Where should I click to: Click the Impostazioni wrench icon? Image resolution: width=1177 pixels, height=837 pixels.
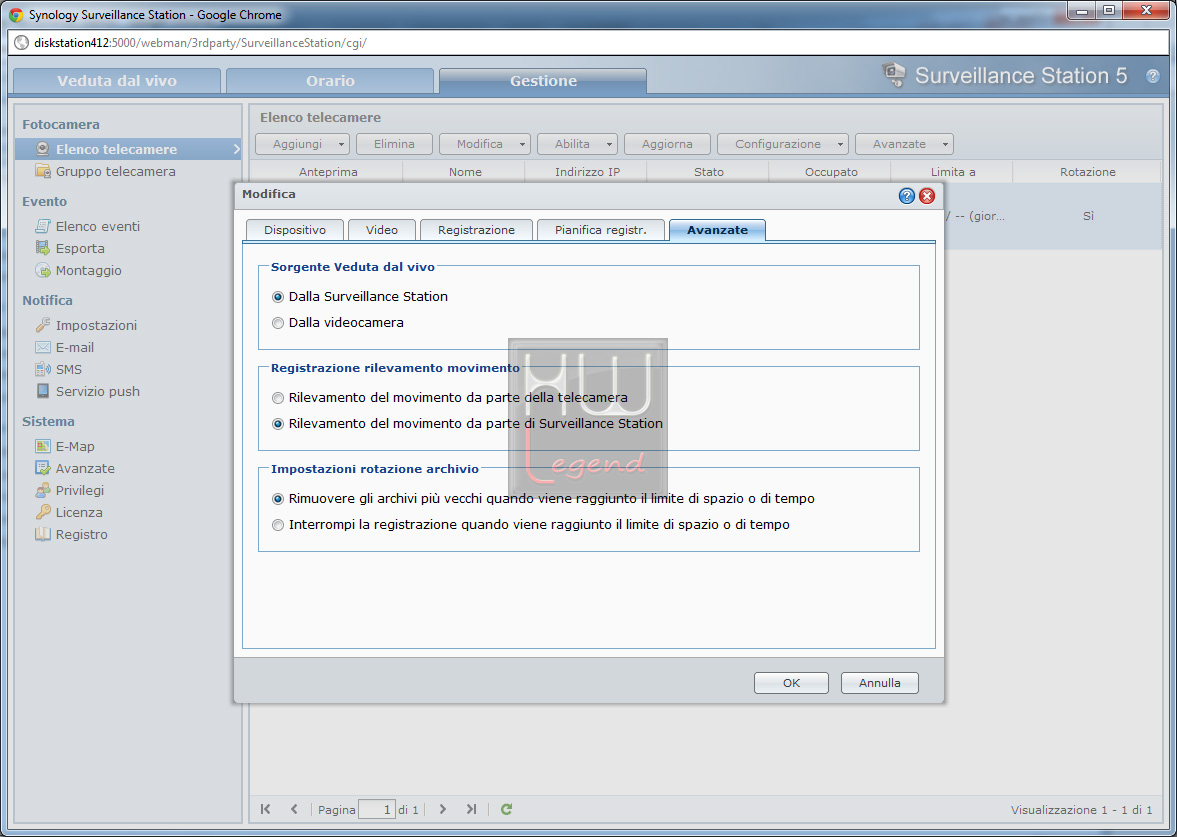point(43,325)
